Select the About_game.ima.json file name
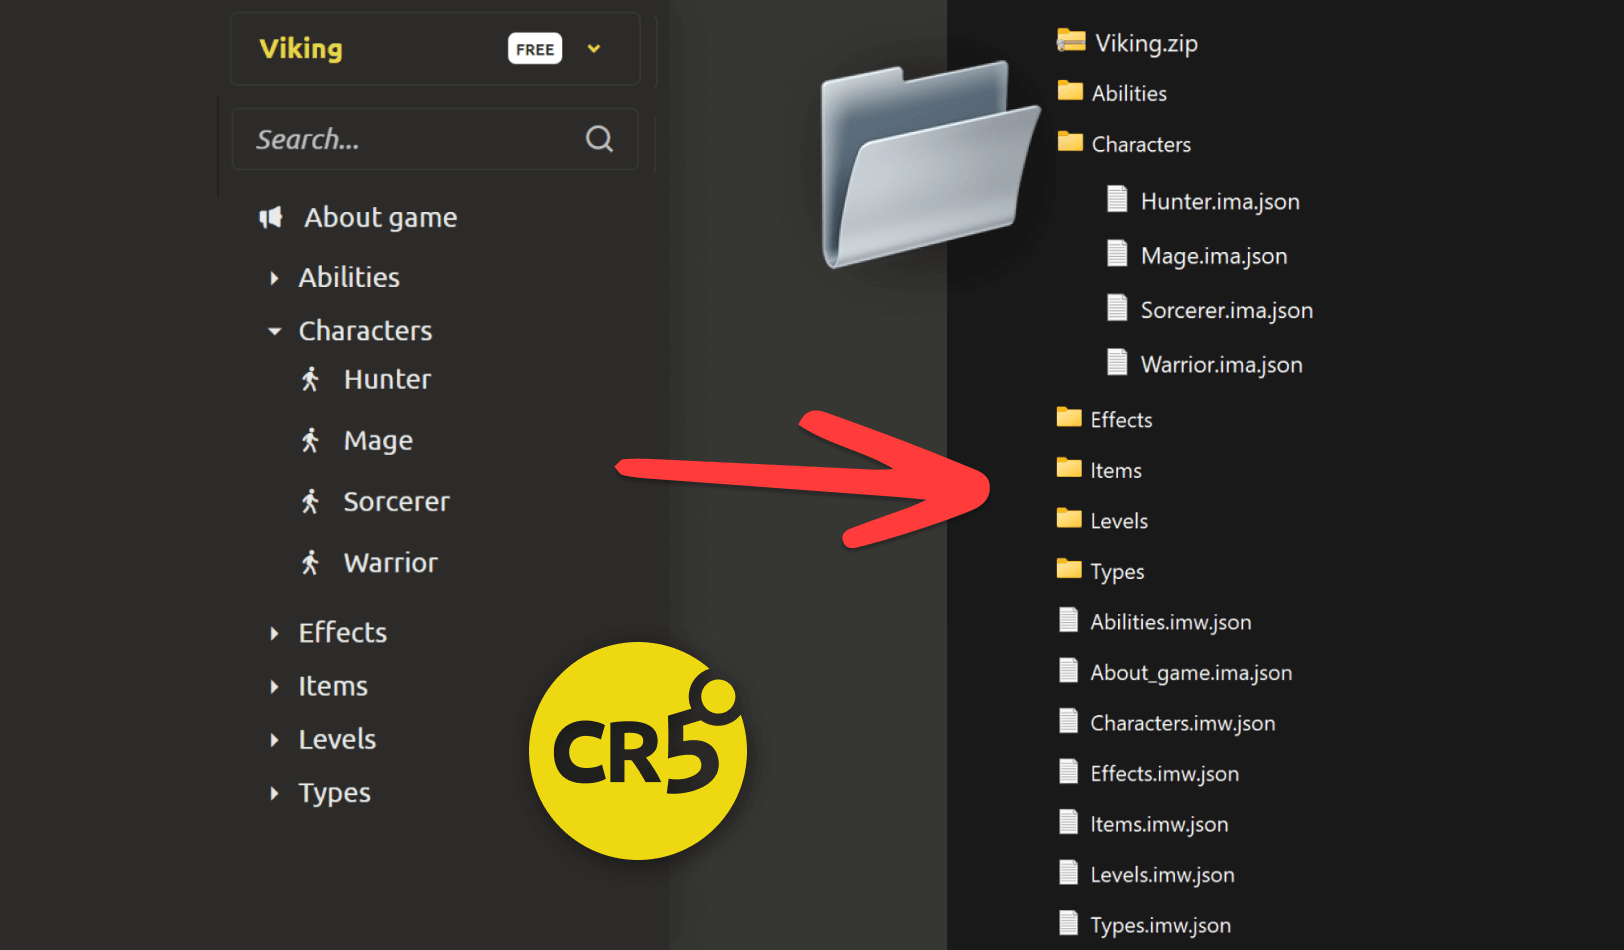Viewport: 1624px width, 950px height. pyautogui.click(x=1191, y=673)
